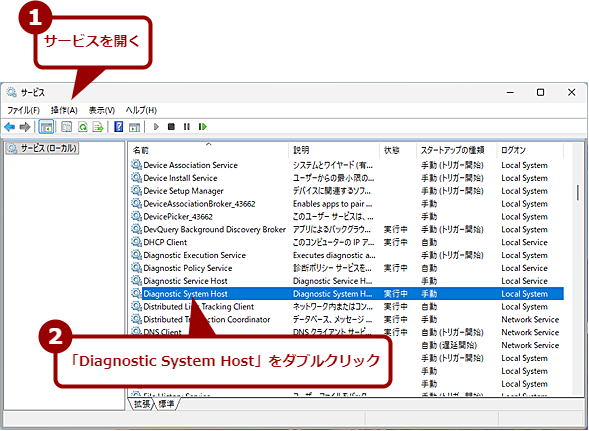Select the DHCP Client service row
The image size is (589, 431).
(347, 242)
